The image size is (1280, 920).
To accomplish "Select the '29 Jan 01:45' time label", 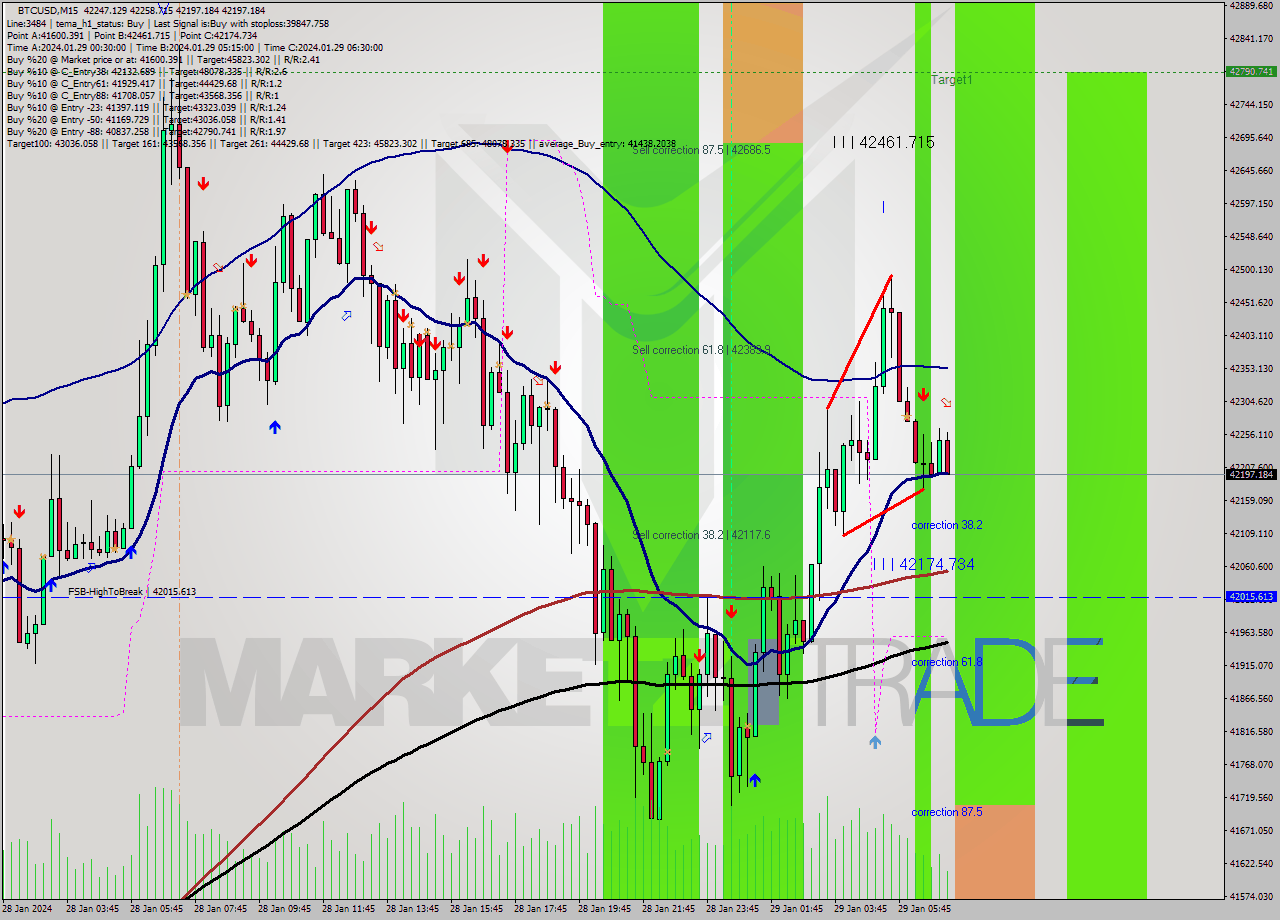I will click(x=796, y=910).
